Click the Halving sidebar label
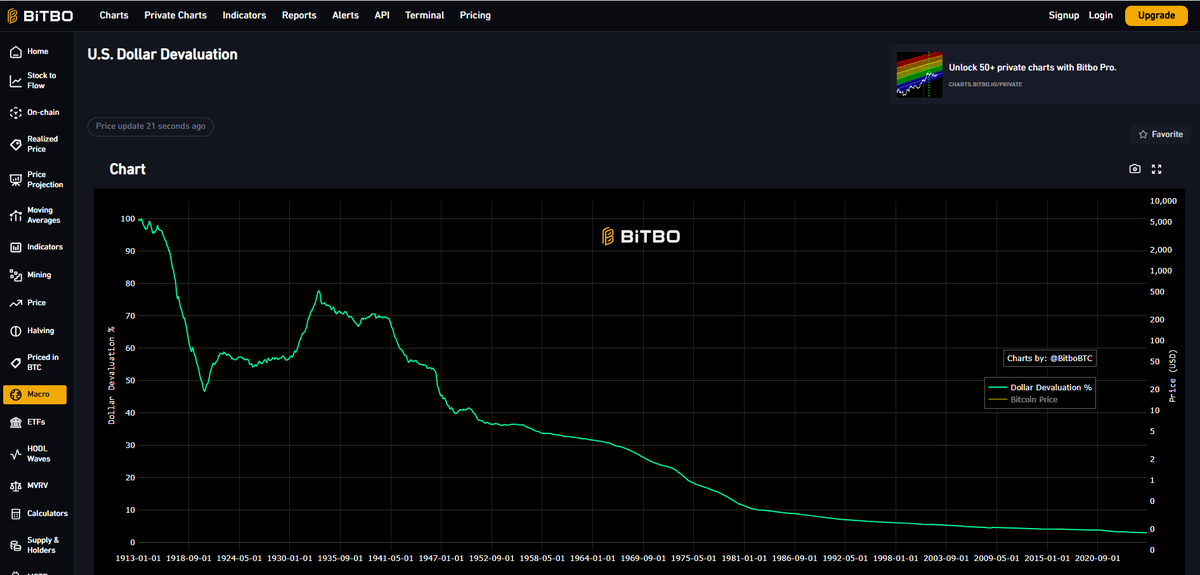The width and height of the screenshot is (1200, 575). pyautogui.click(x=41, y=331)
